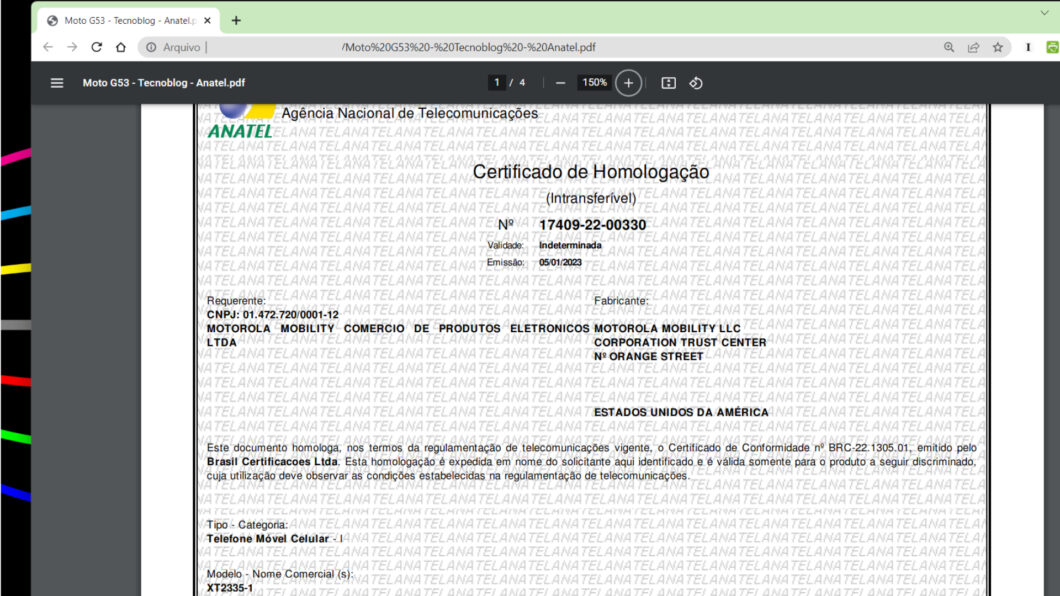Viewport: 1060px width, 596px height.
Task: Select certificate number 17409-22-00330
Action: click(x=592, y=225)
